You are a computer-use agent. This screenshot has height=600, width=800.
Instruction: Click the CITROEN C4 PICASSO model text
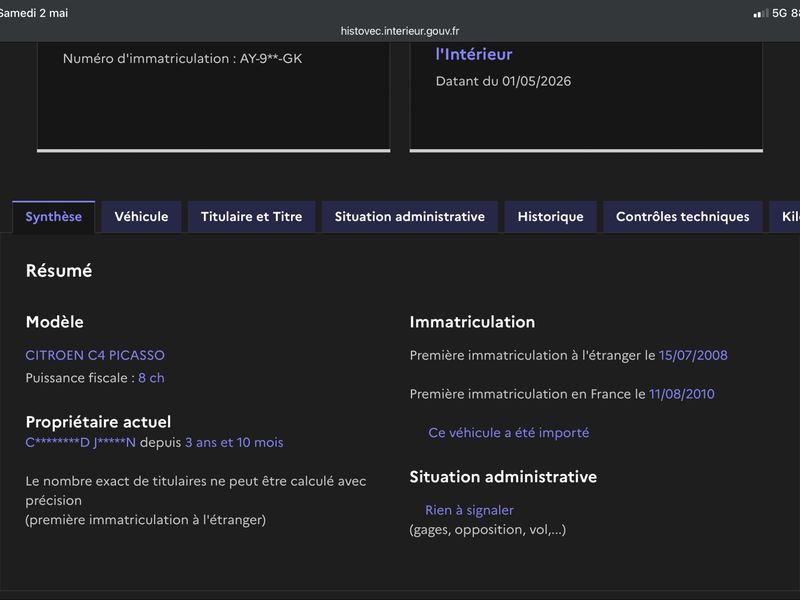[x=95, y=355]
